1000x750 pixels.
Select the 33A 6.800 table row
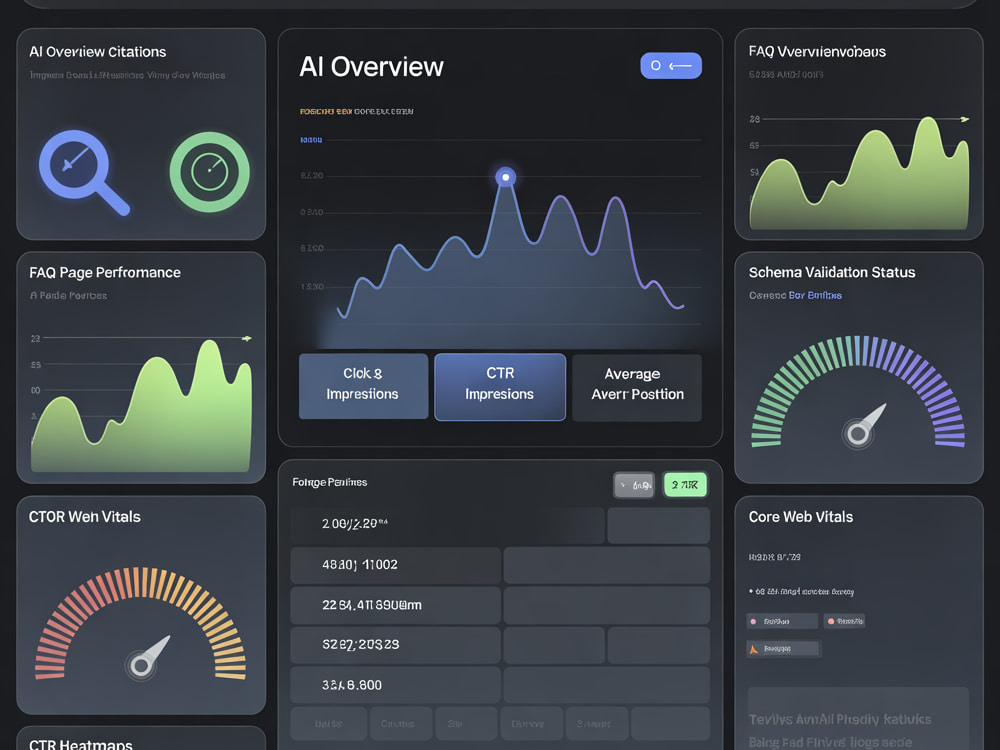coord(500,685)
